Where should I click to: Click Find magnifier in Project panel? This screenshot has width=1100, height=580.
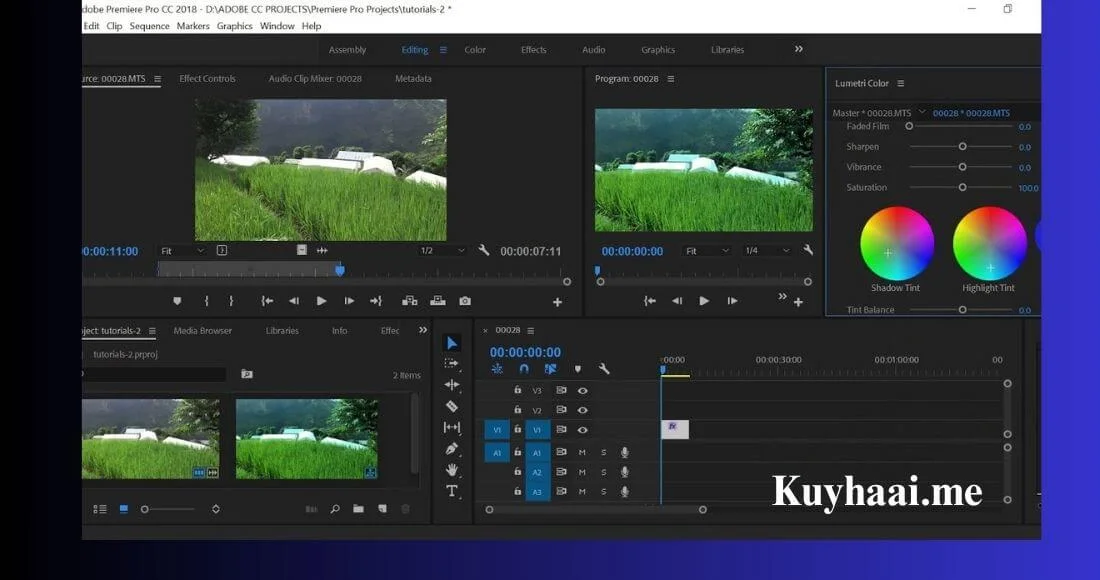(335, 509)
